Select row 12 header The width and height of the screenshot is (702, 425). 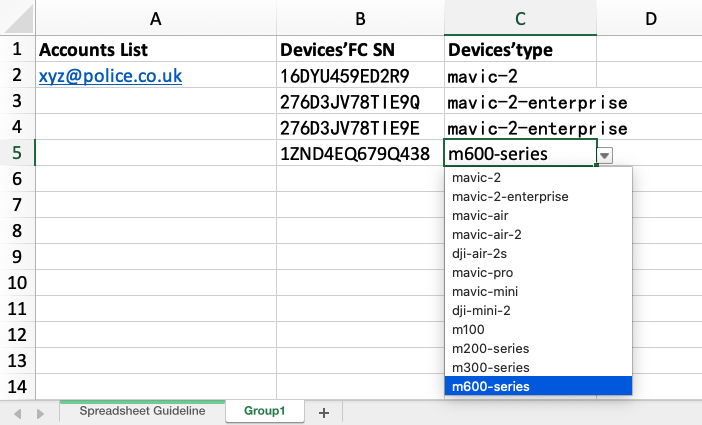[17, 335]
